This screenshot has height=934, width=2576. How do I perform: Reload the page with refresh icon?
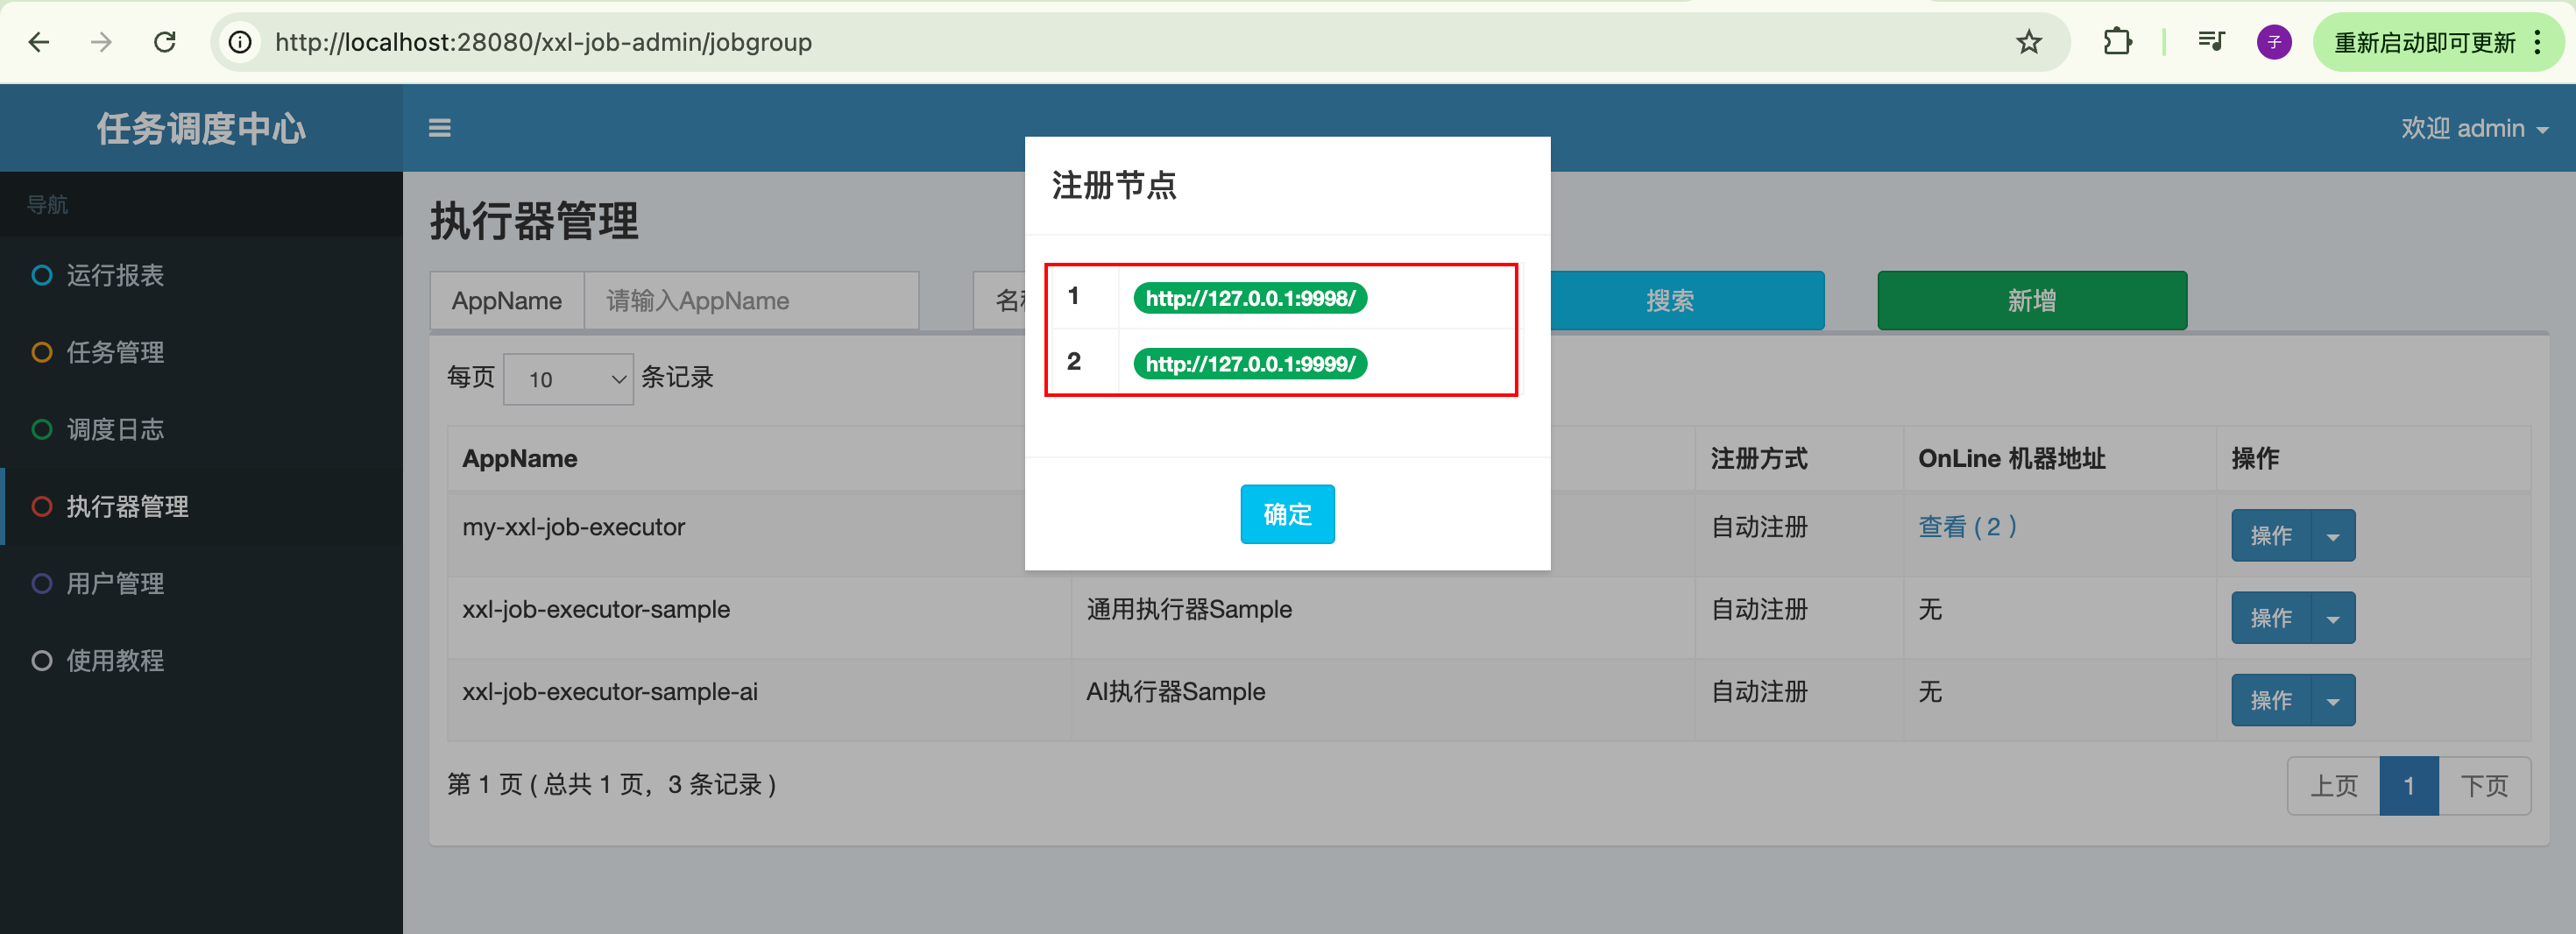pyautogui.click(x=165, y=42)
